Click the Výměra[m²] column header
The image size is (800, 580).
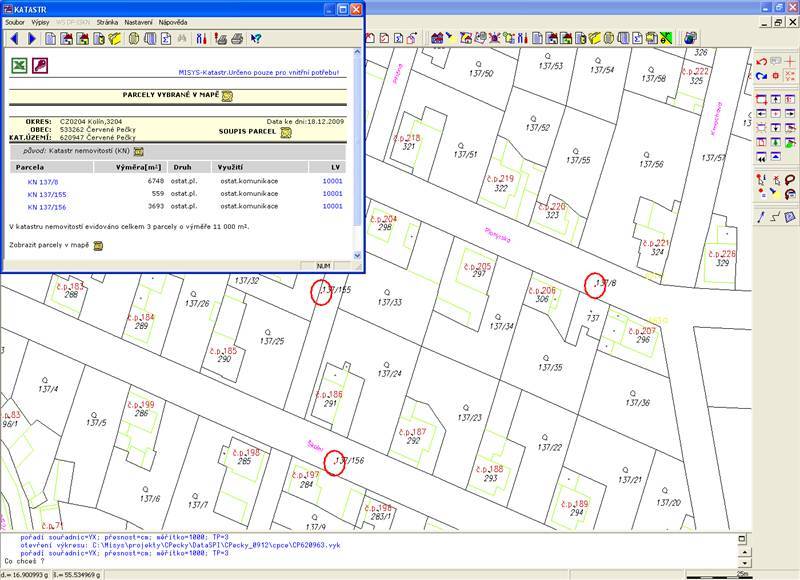(x=130, y=167)
